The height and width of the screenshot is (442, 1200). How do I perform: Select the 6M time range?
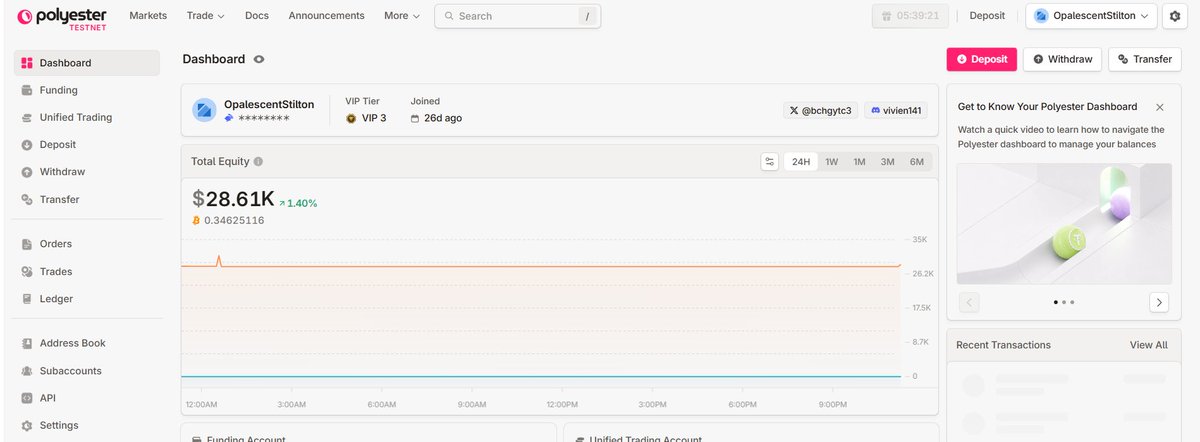tap(917, 161)
